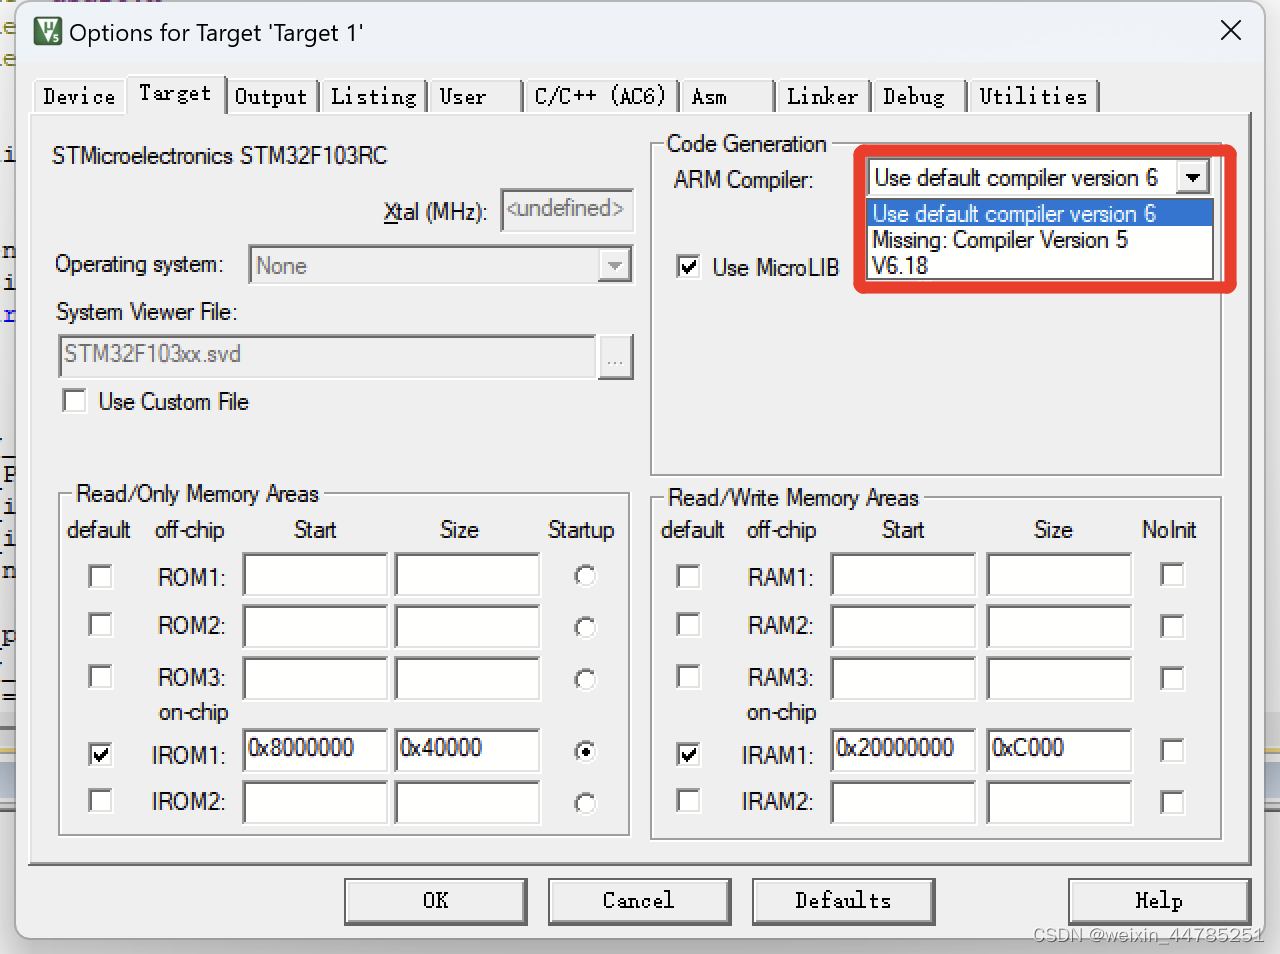1280x954 pixels.
Task: Check the ROM1 default checkbox
Action: coord(100,577)
